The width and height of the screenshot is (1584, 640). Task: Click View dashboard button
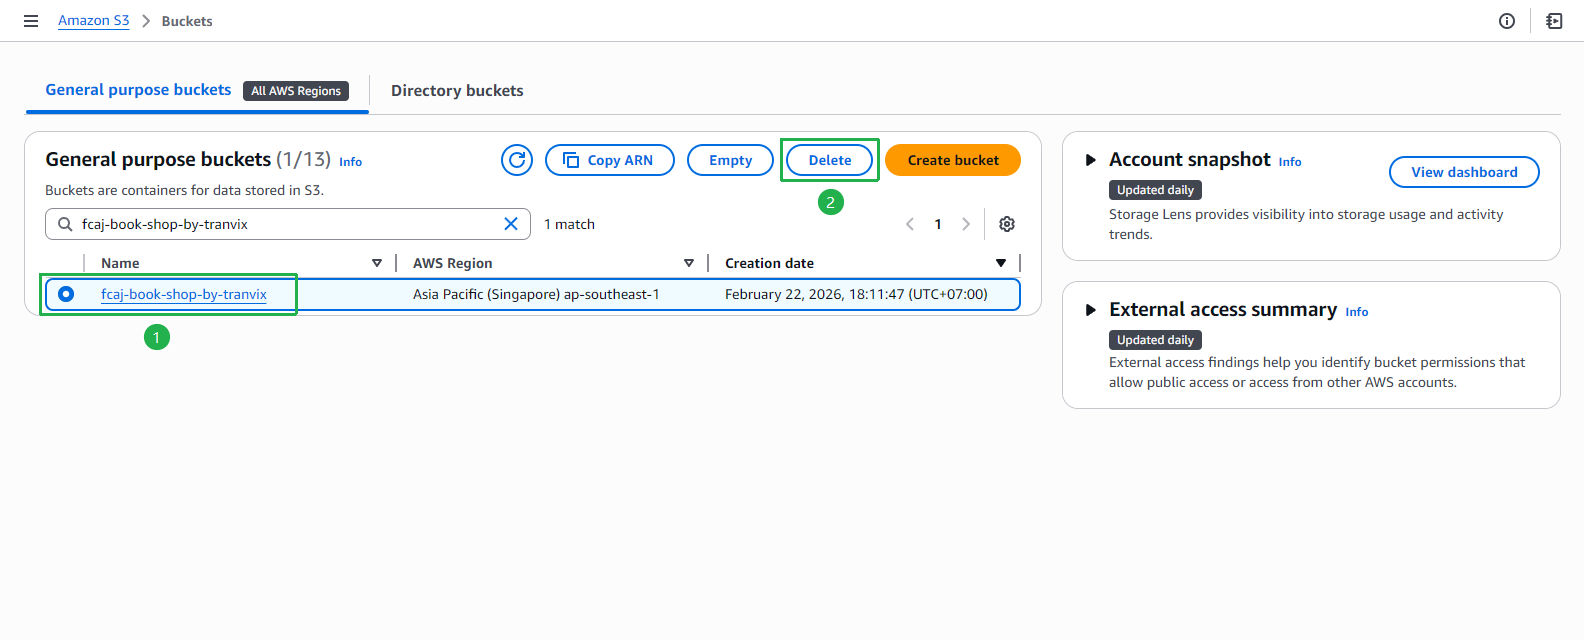point(1464,172)
